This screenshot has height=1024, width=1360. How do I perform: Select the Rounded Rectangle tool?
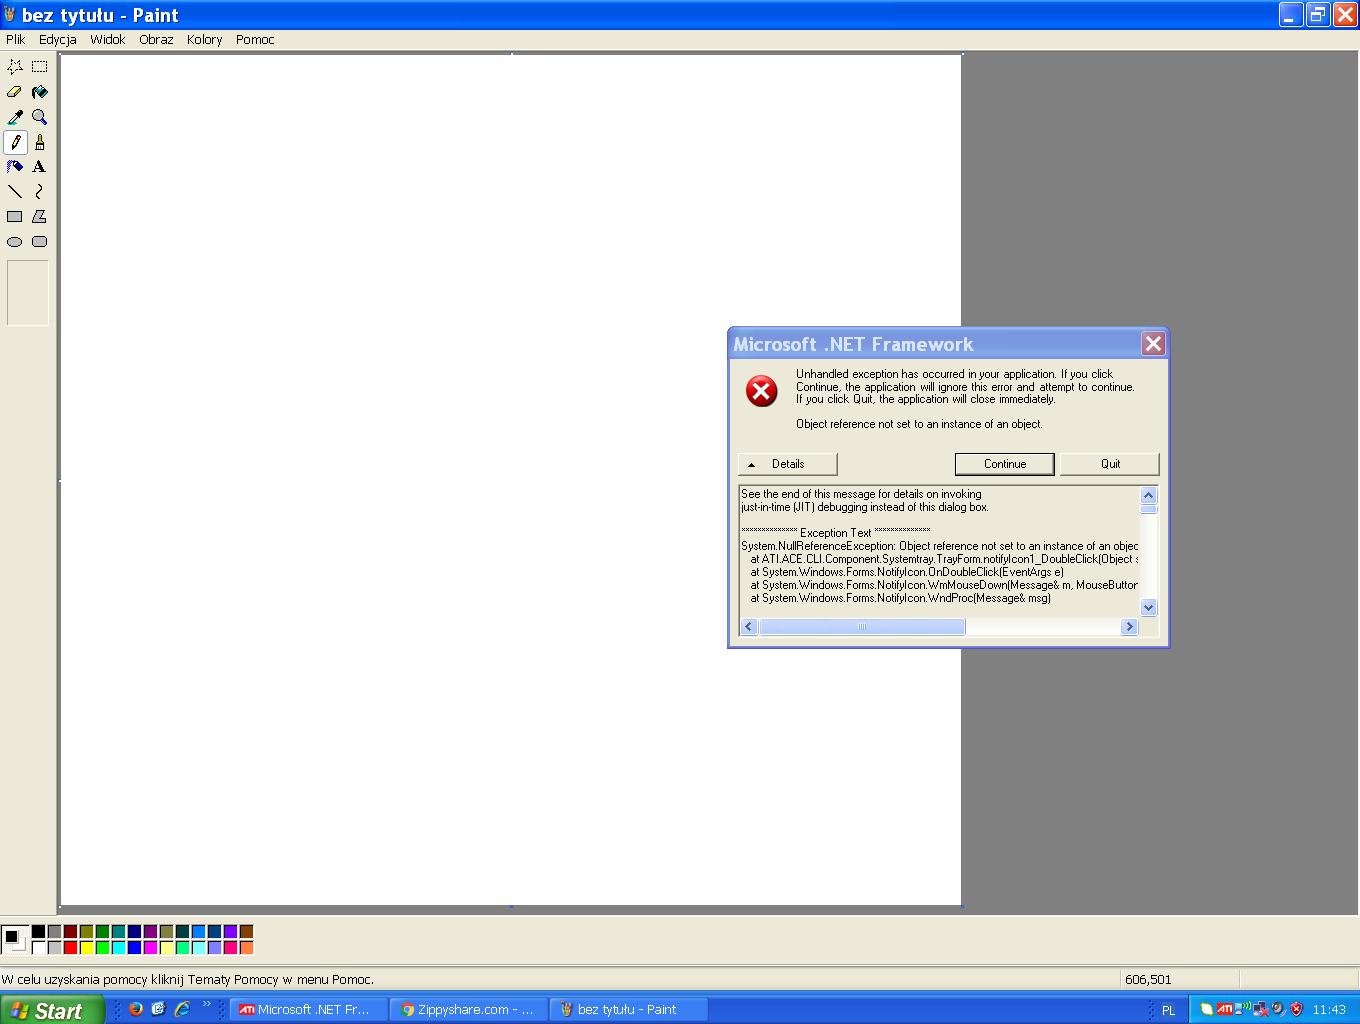39,242
